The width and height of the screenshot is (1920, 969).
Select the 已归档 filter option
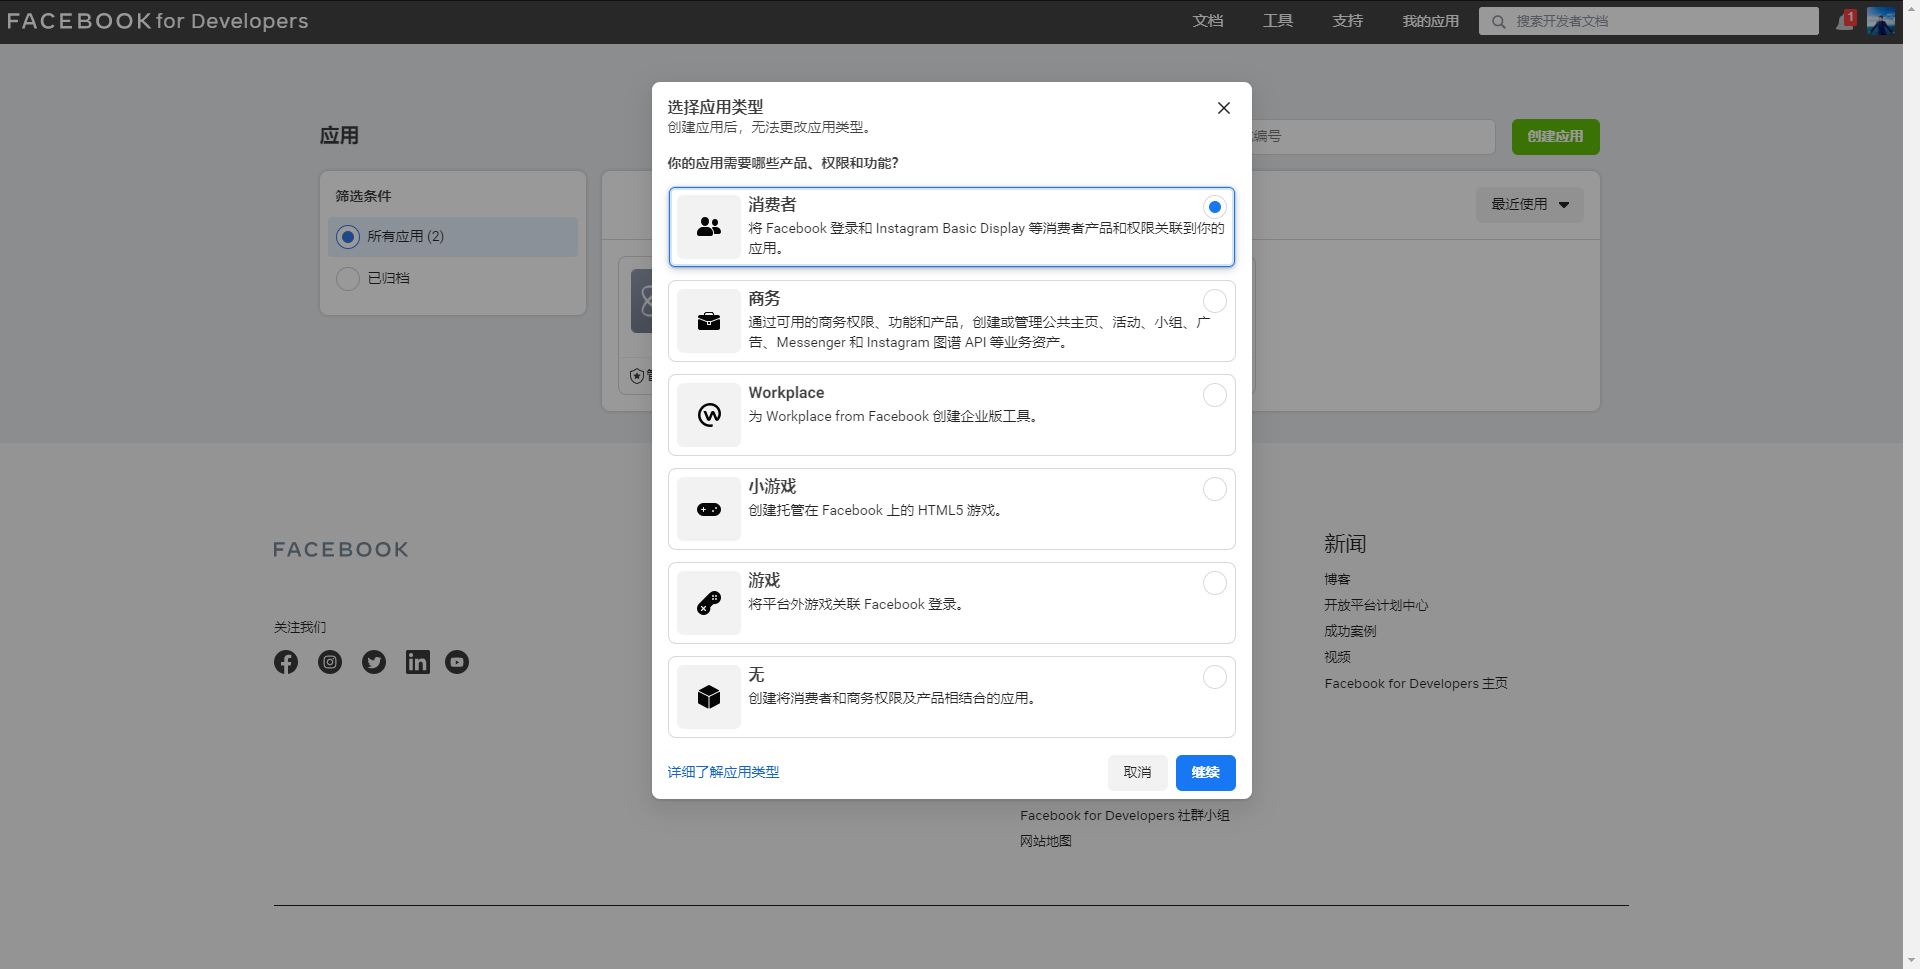click(x=347, y=278)
